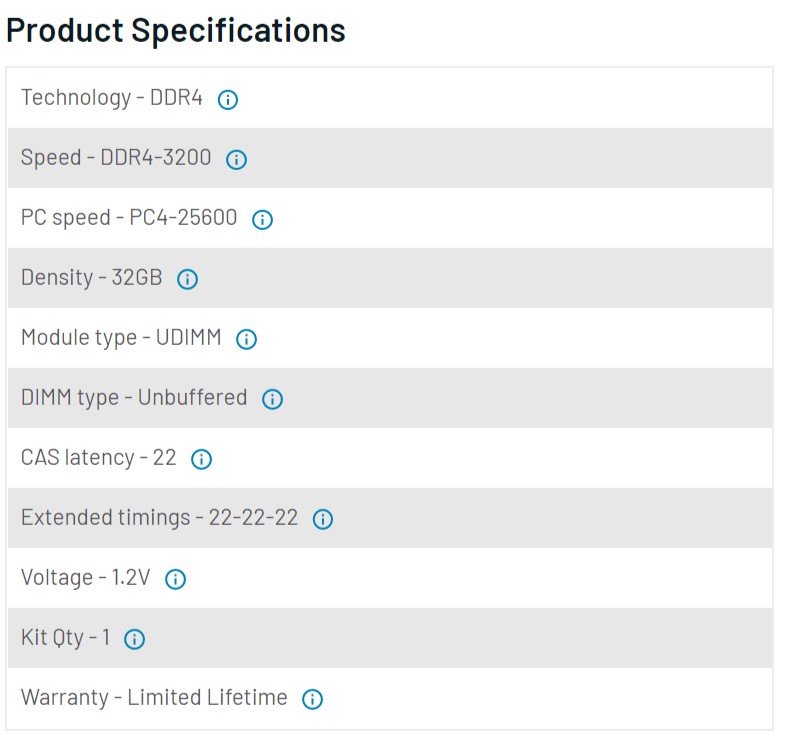Open info icon for DIMM type - Unbuffered

click(x=272, y=399)
